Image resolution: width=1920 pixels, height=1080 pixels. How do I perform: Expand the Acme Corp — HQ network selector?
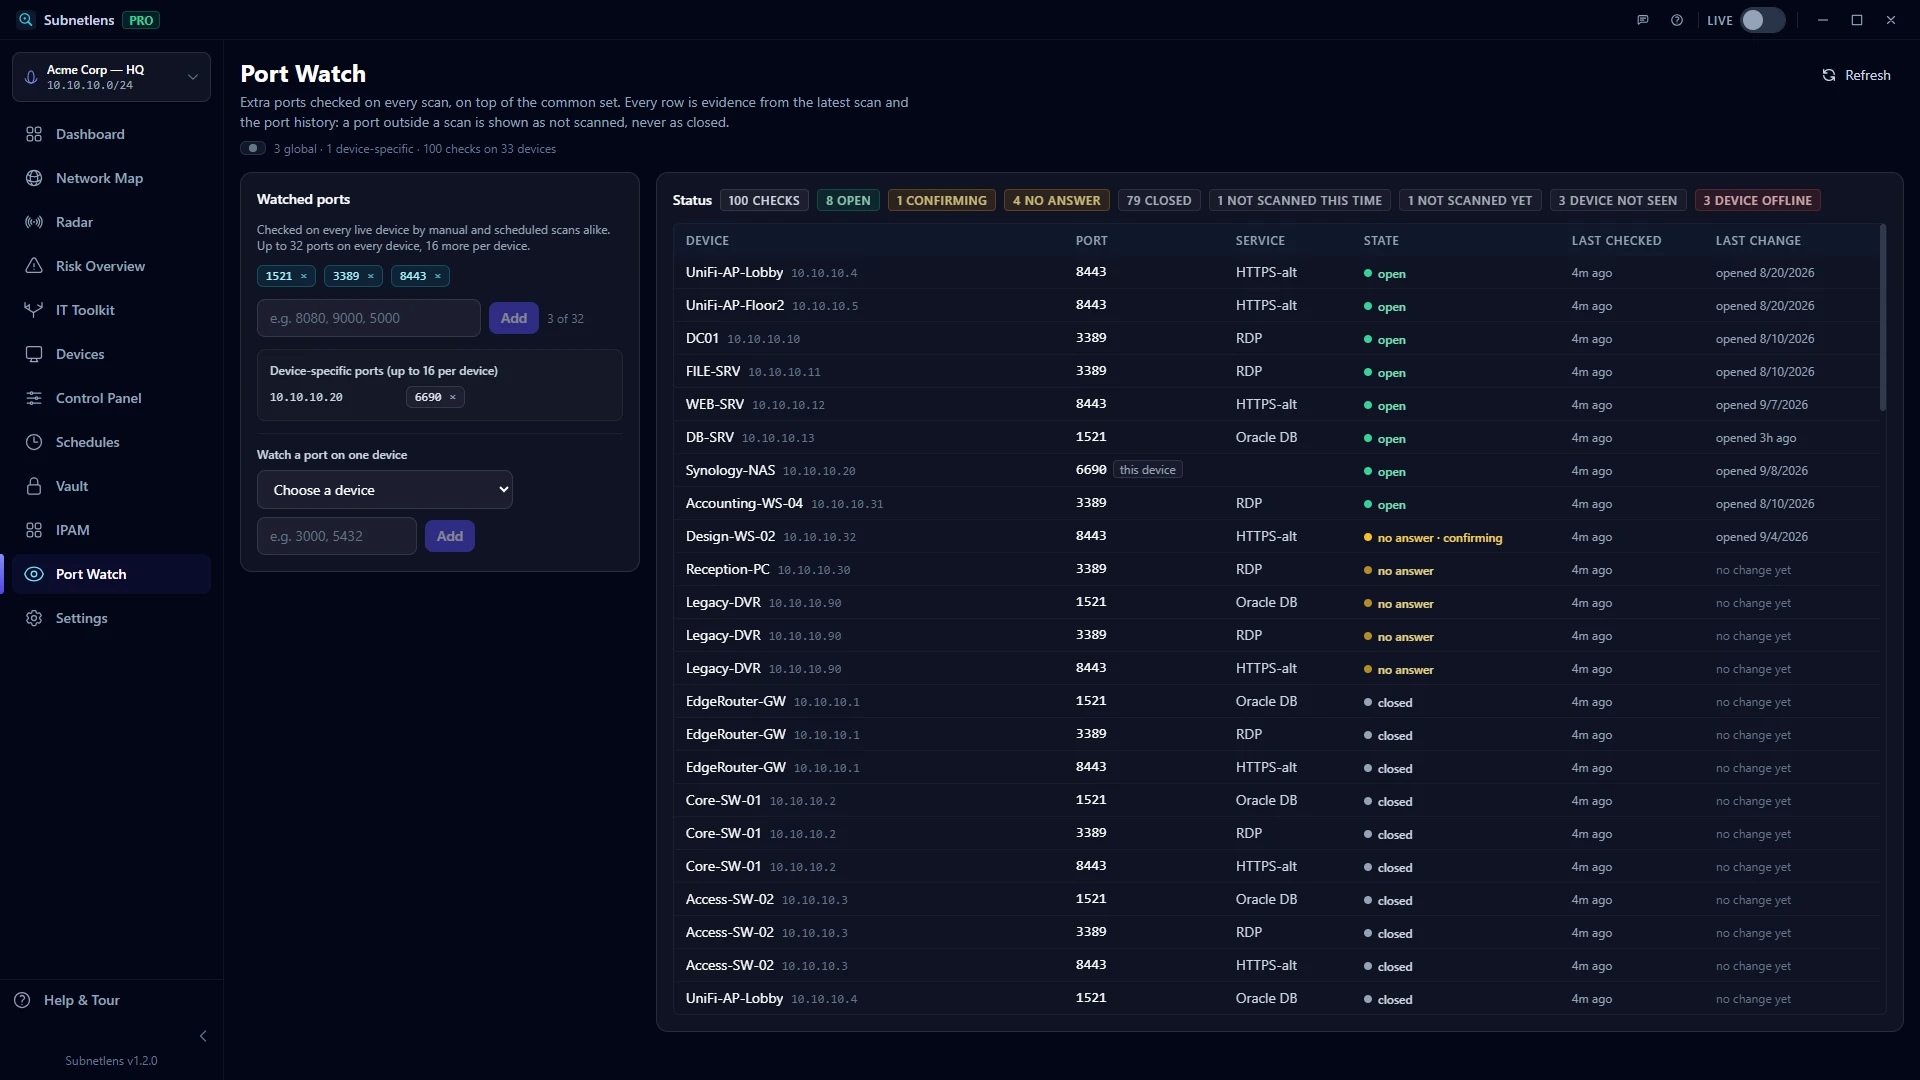111,77
